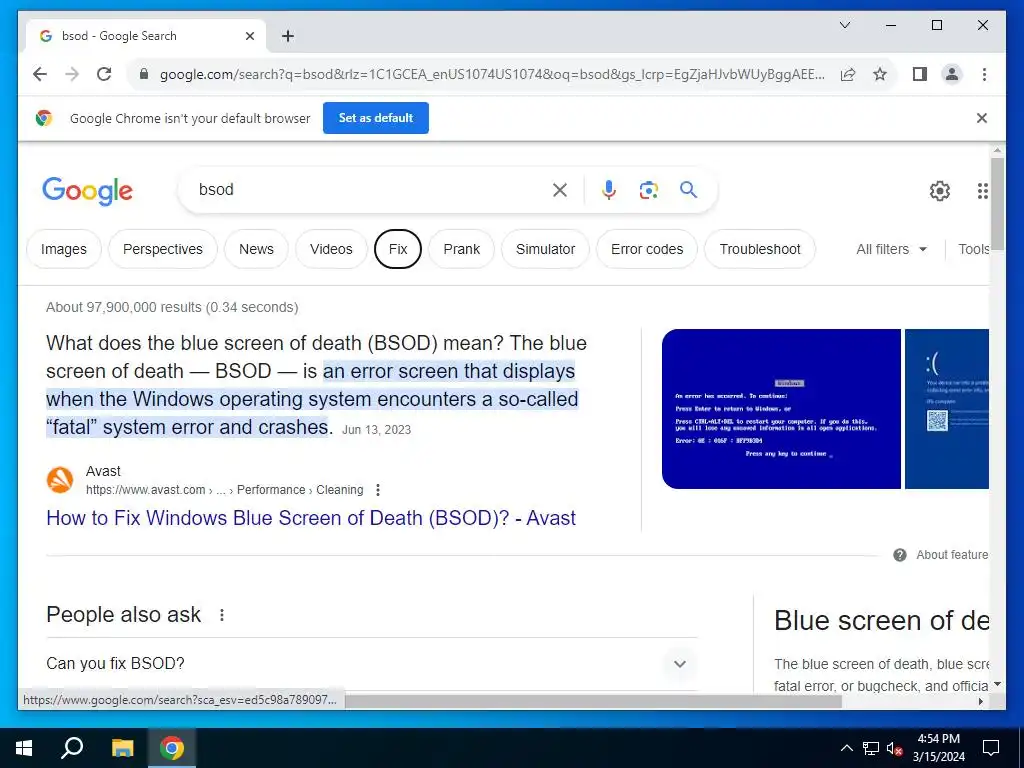Screen dimensions: 1024x768
Task: Open the Google apps grid
Action: coord(982,191)
